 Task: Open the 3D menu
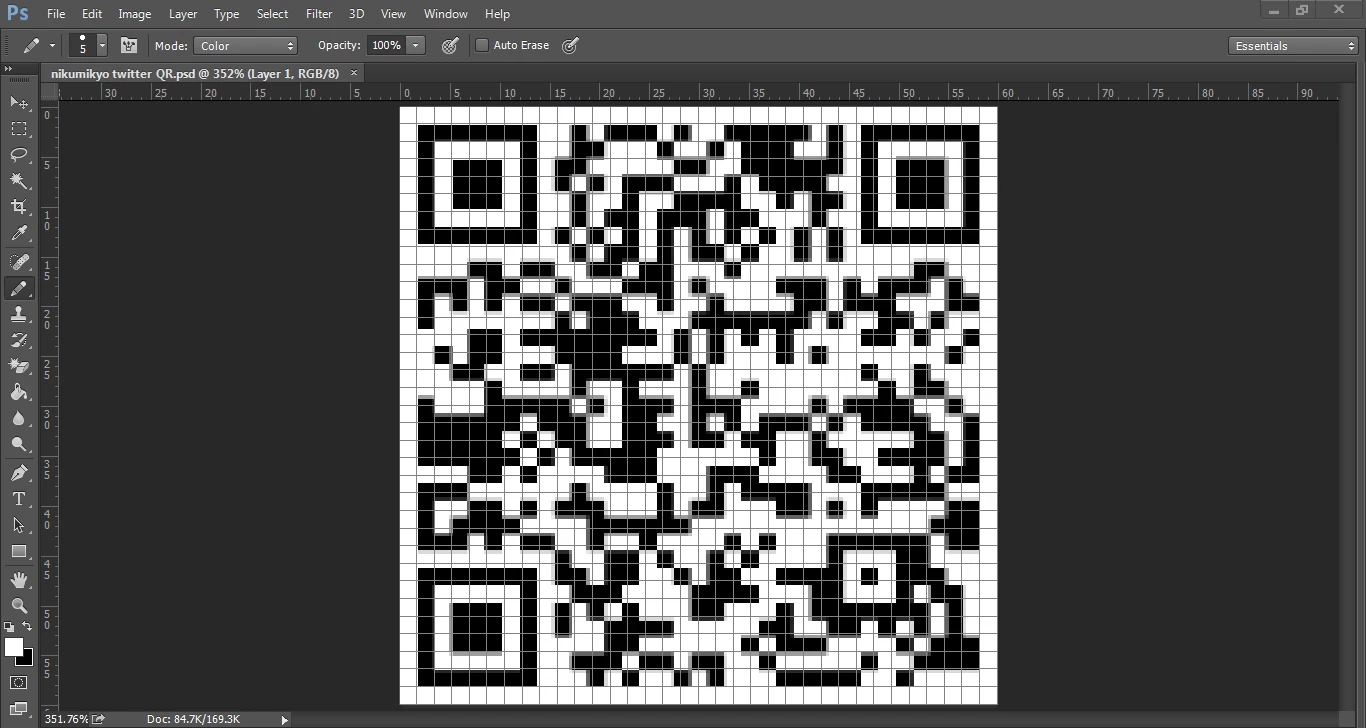pos(356,14)
